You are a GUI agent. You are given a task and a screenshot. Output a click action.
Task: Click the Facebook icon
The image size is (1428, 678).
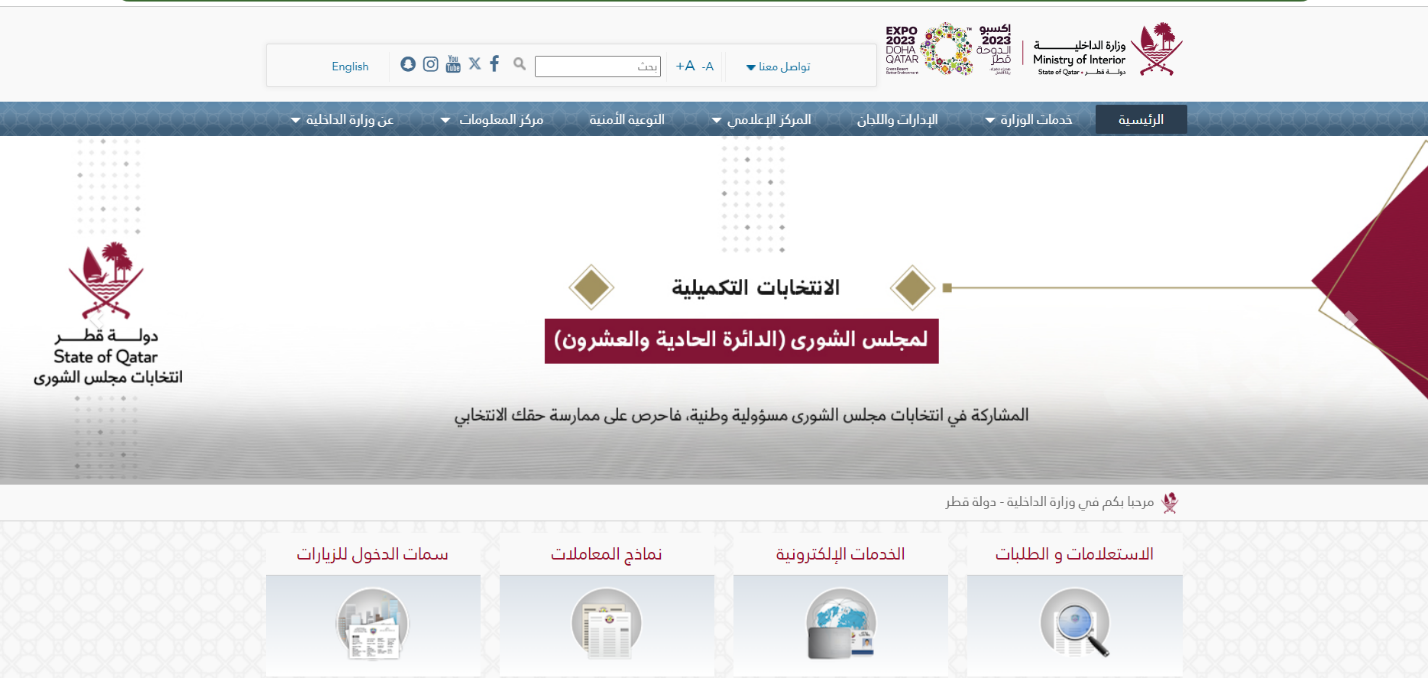point(494,64)
